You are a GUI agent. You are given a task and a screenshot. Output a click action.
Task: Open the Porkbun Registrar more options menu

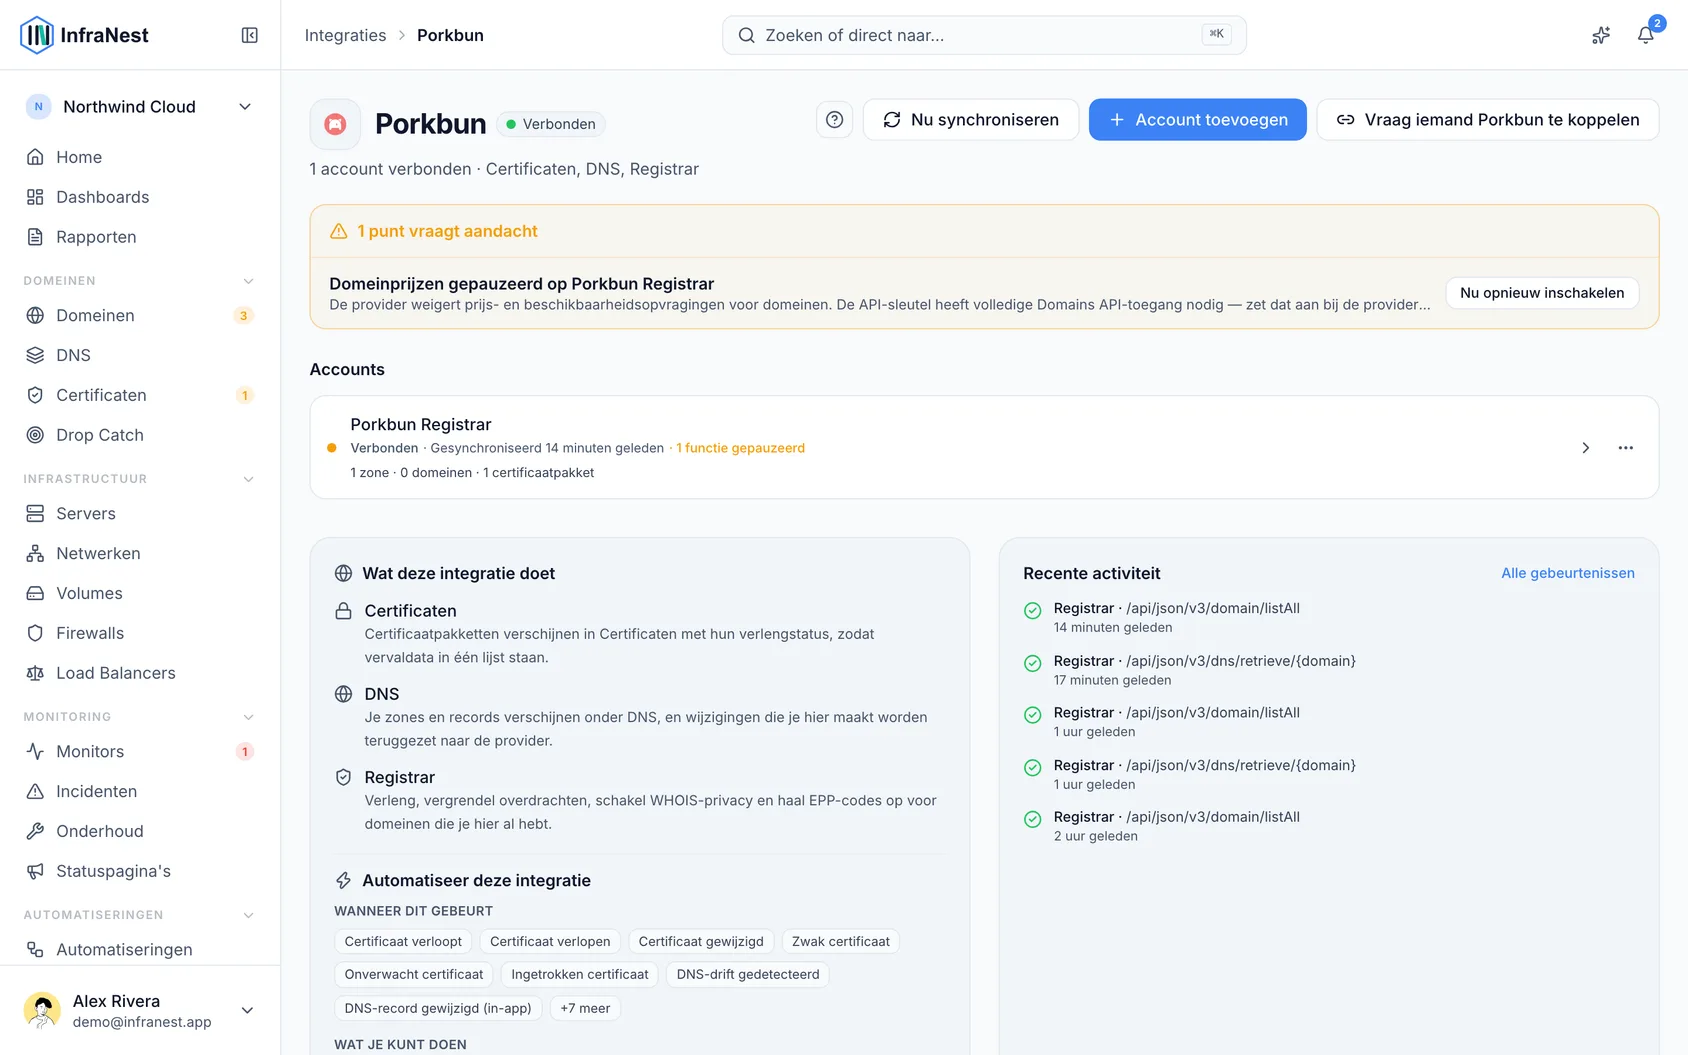(1626, 448)
